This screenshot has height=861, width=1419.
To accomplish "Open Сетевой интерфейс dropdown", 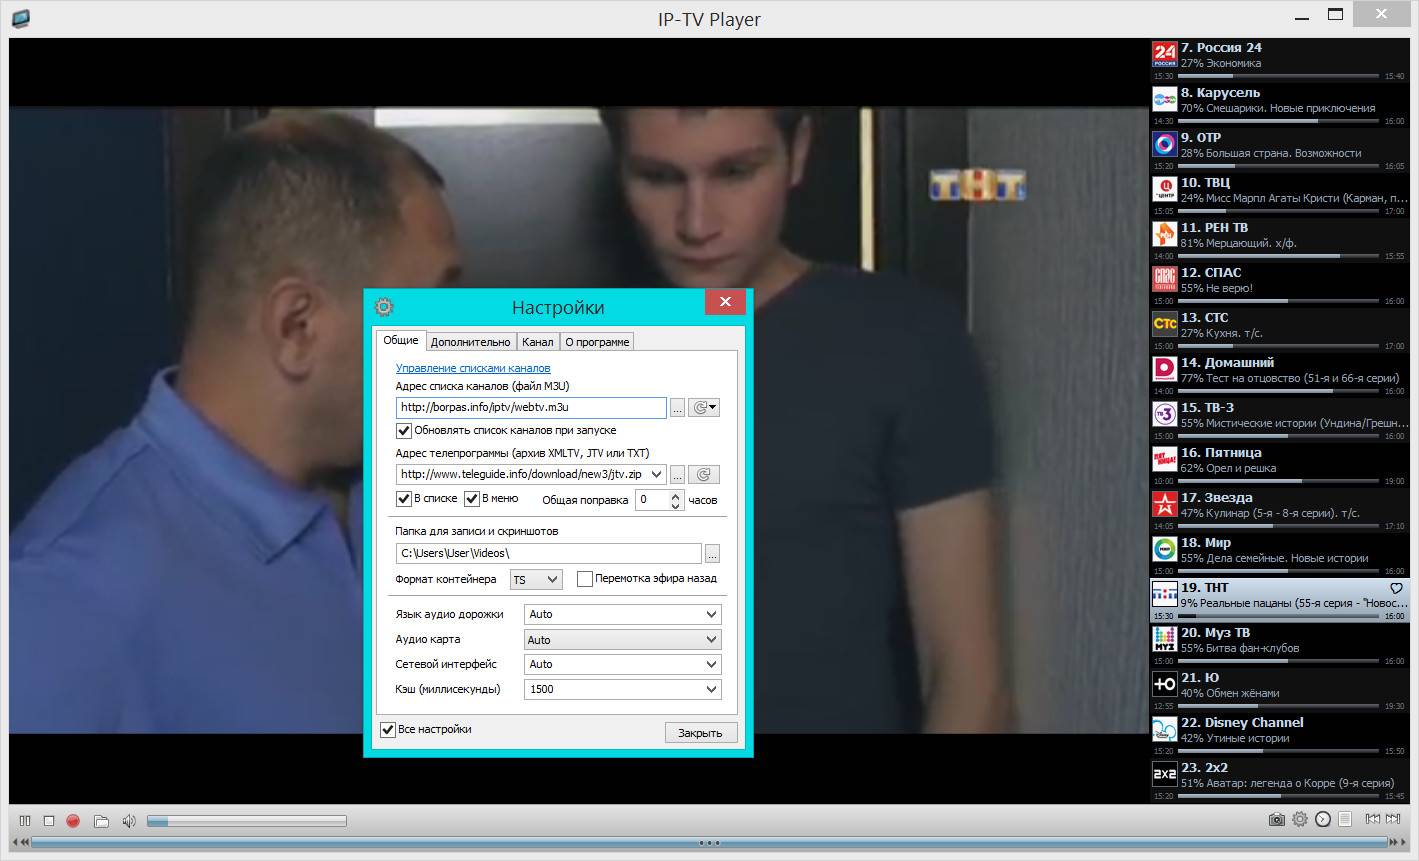I will [622, 664].
